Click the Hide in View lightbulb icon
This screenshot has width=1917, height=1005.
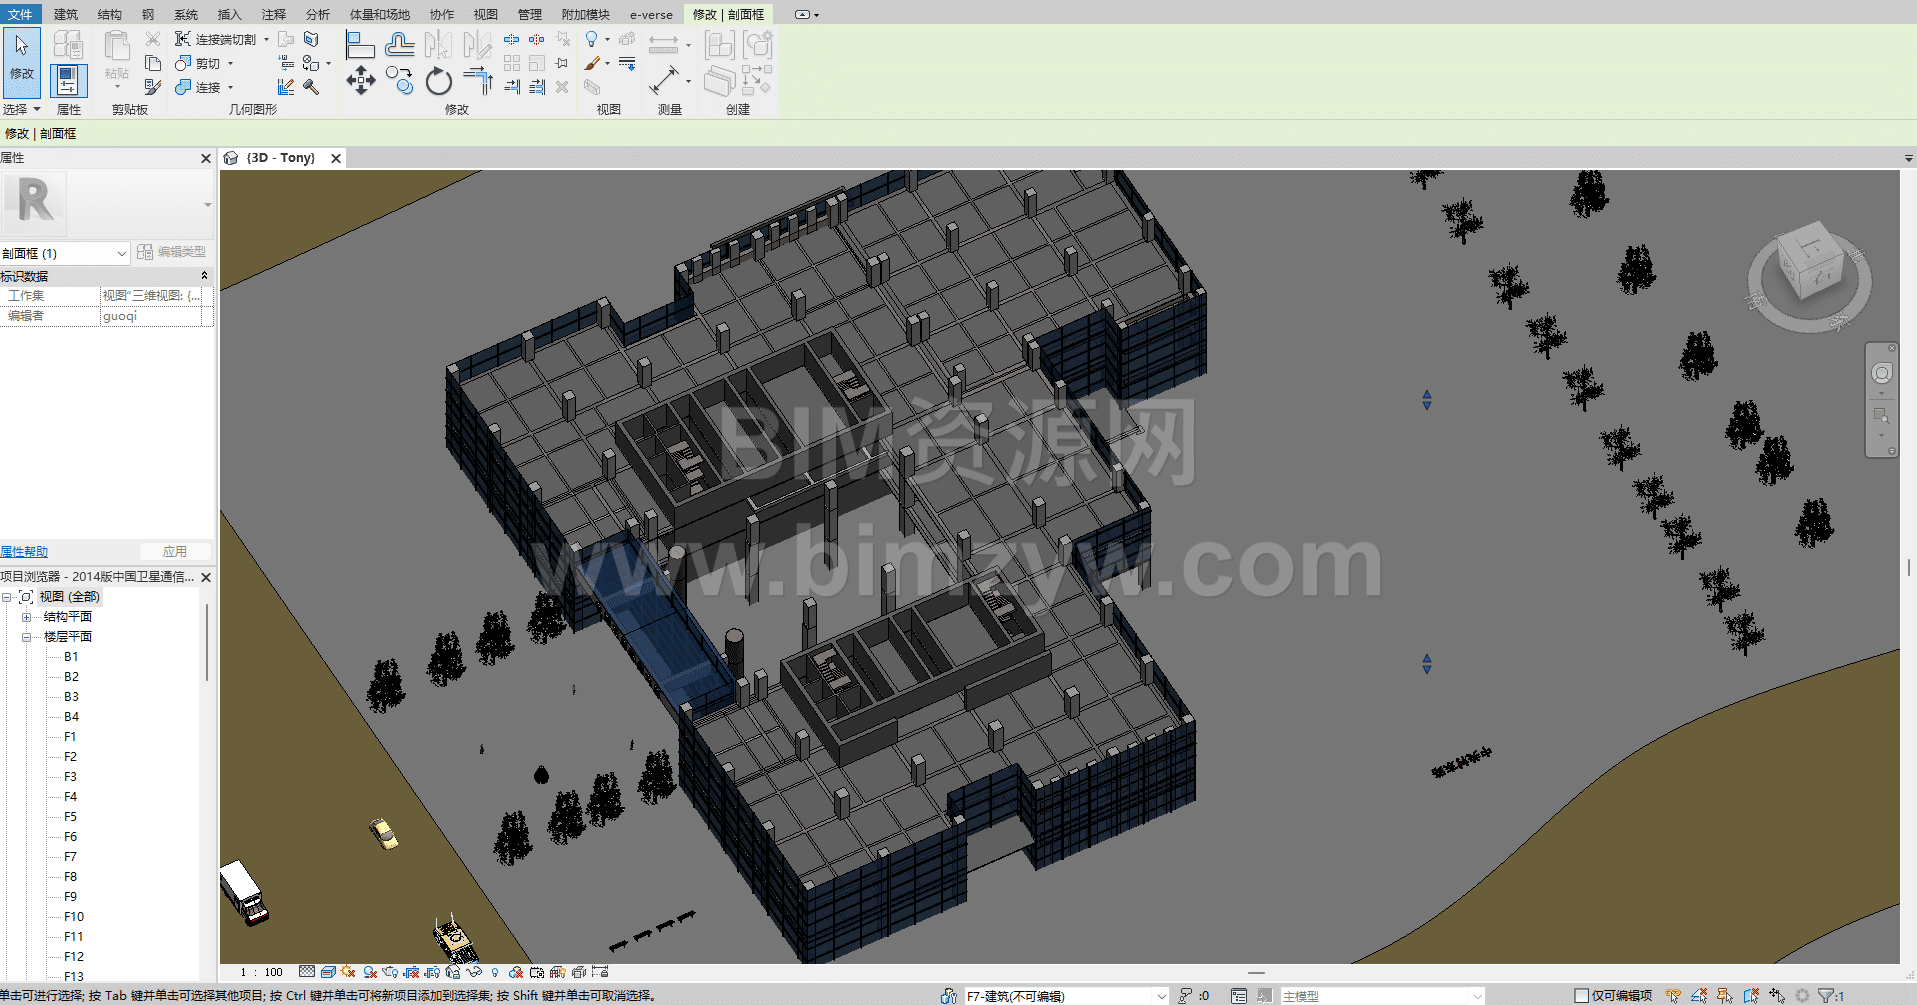coord(591,39)
